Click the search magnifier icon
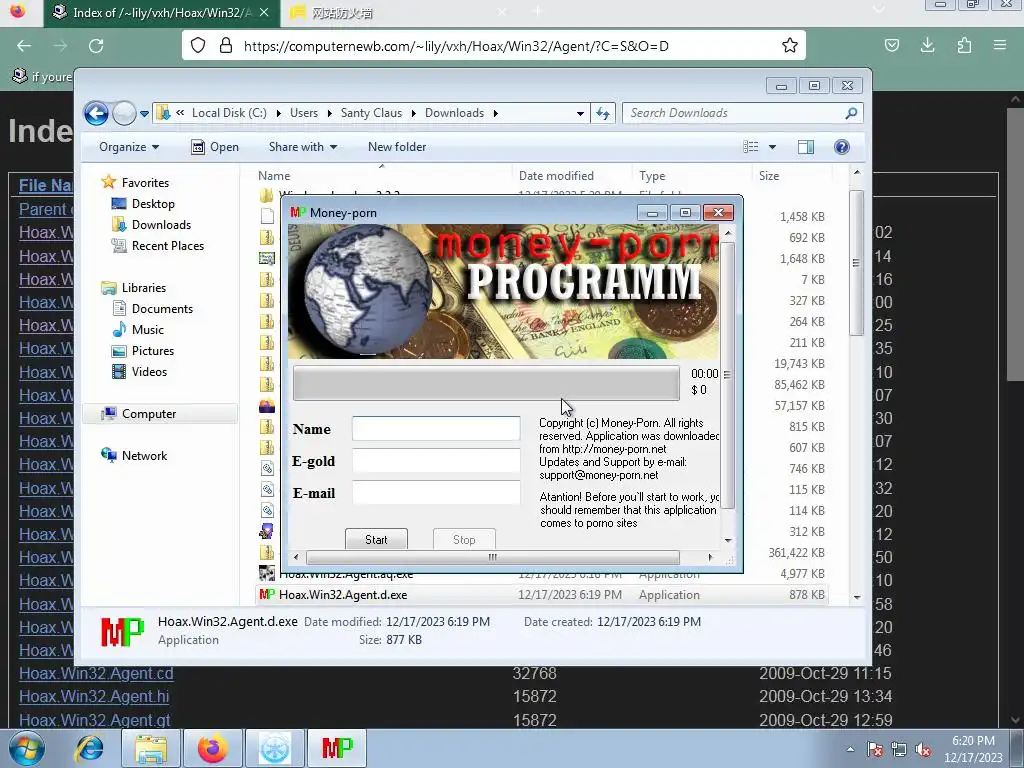This screenshot has width=1024, height=768. [x=851, y=114]
